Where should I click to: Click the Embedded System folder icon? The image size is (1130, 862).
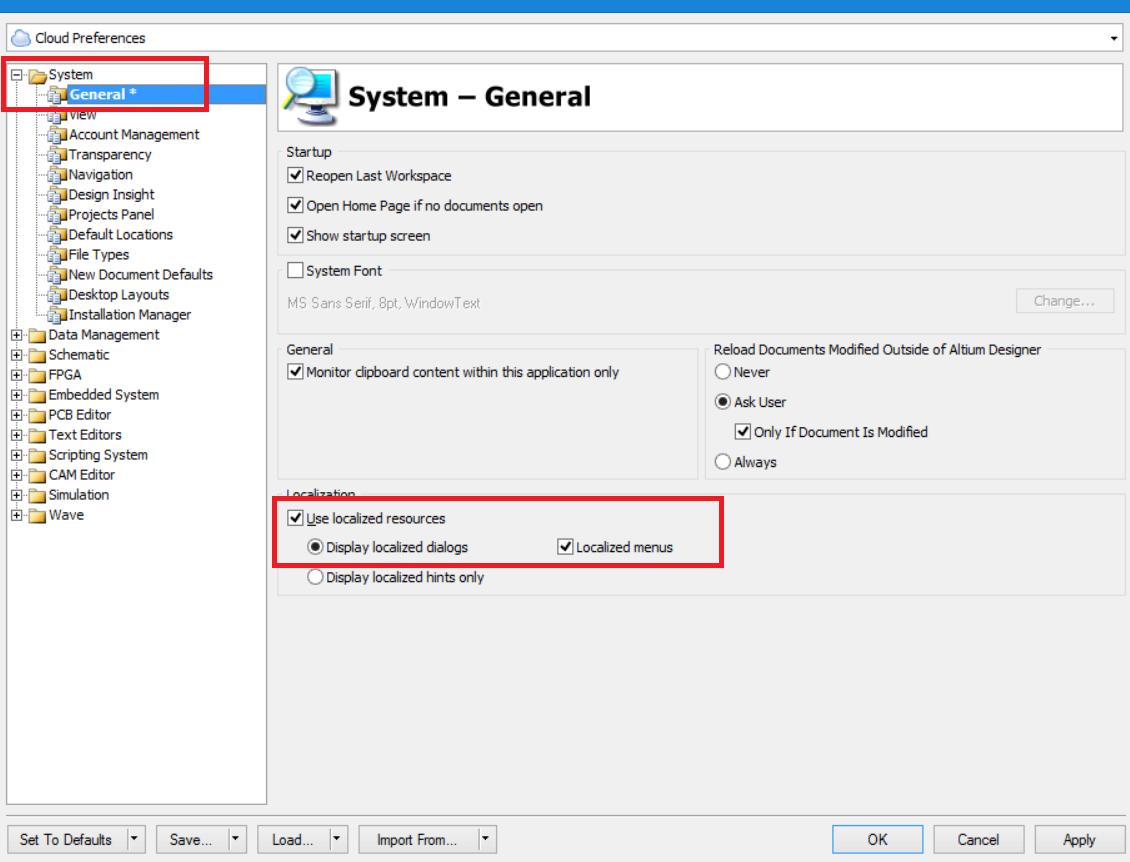[x=37, y=396]
